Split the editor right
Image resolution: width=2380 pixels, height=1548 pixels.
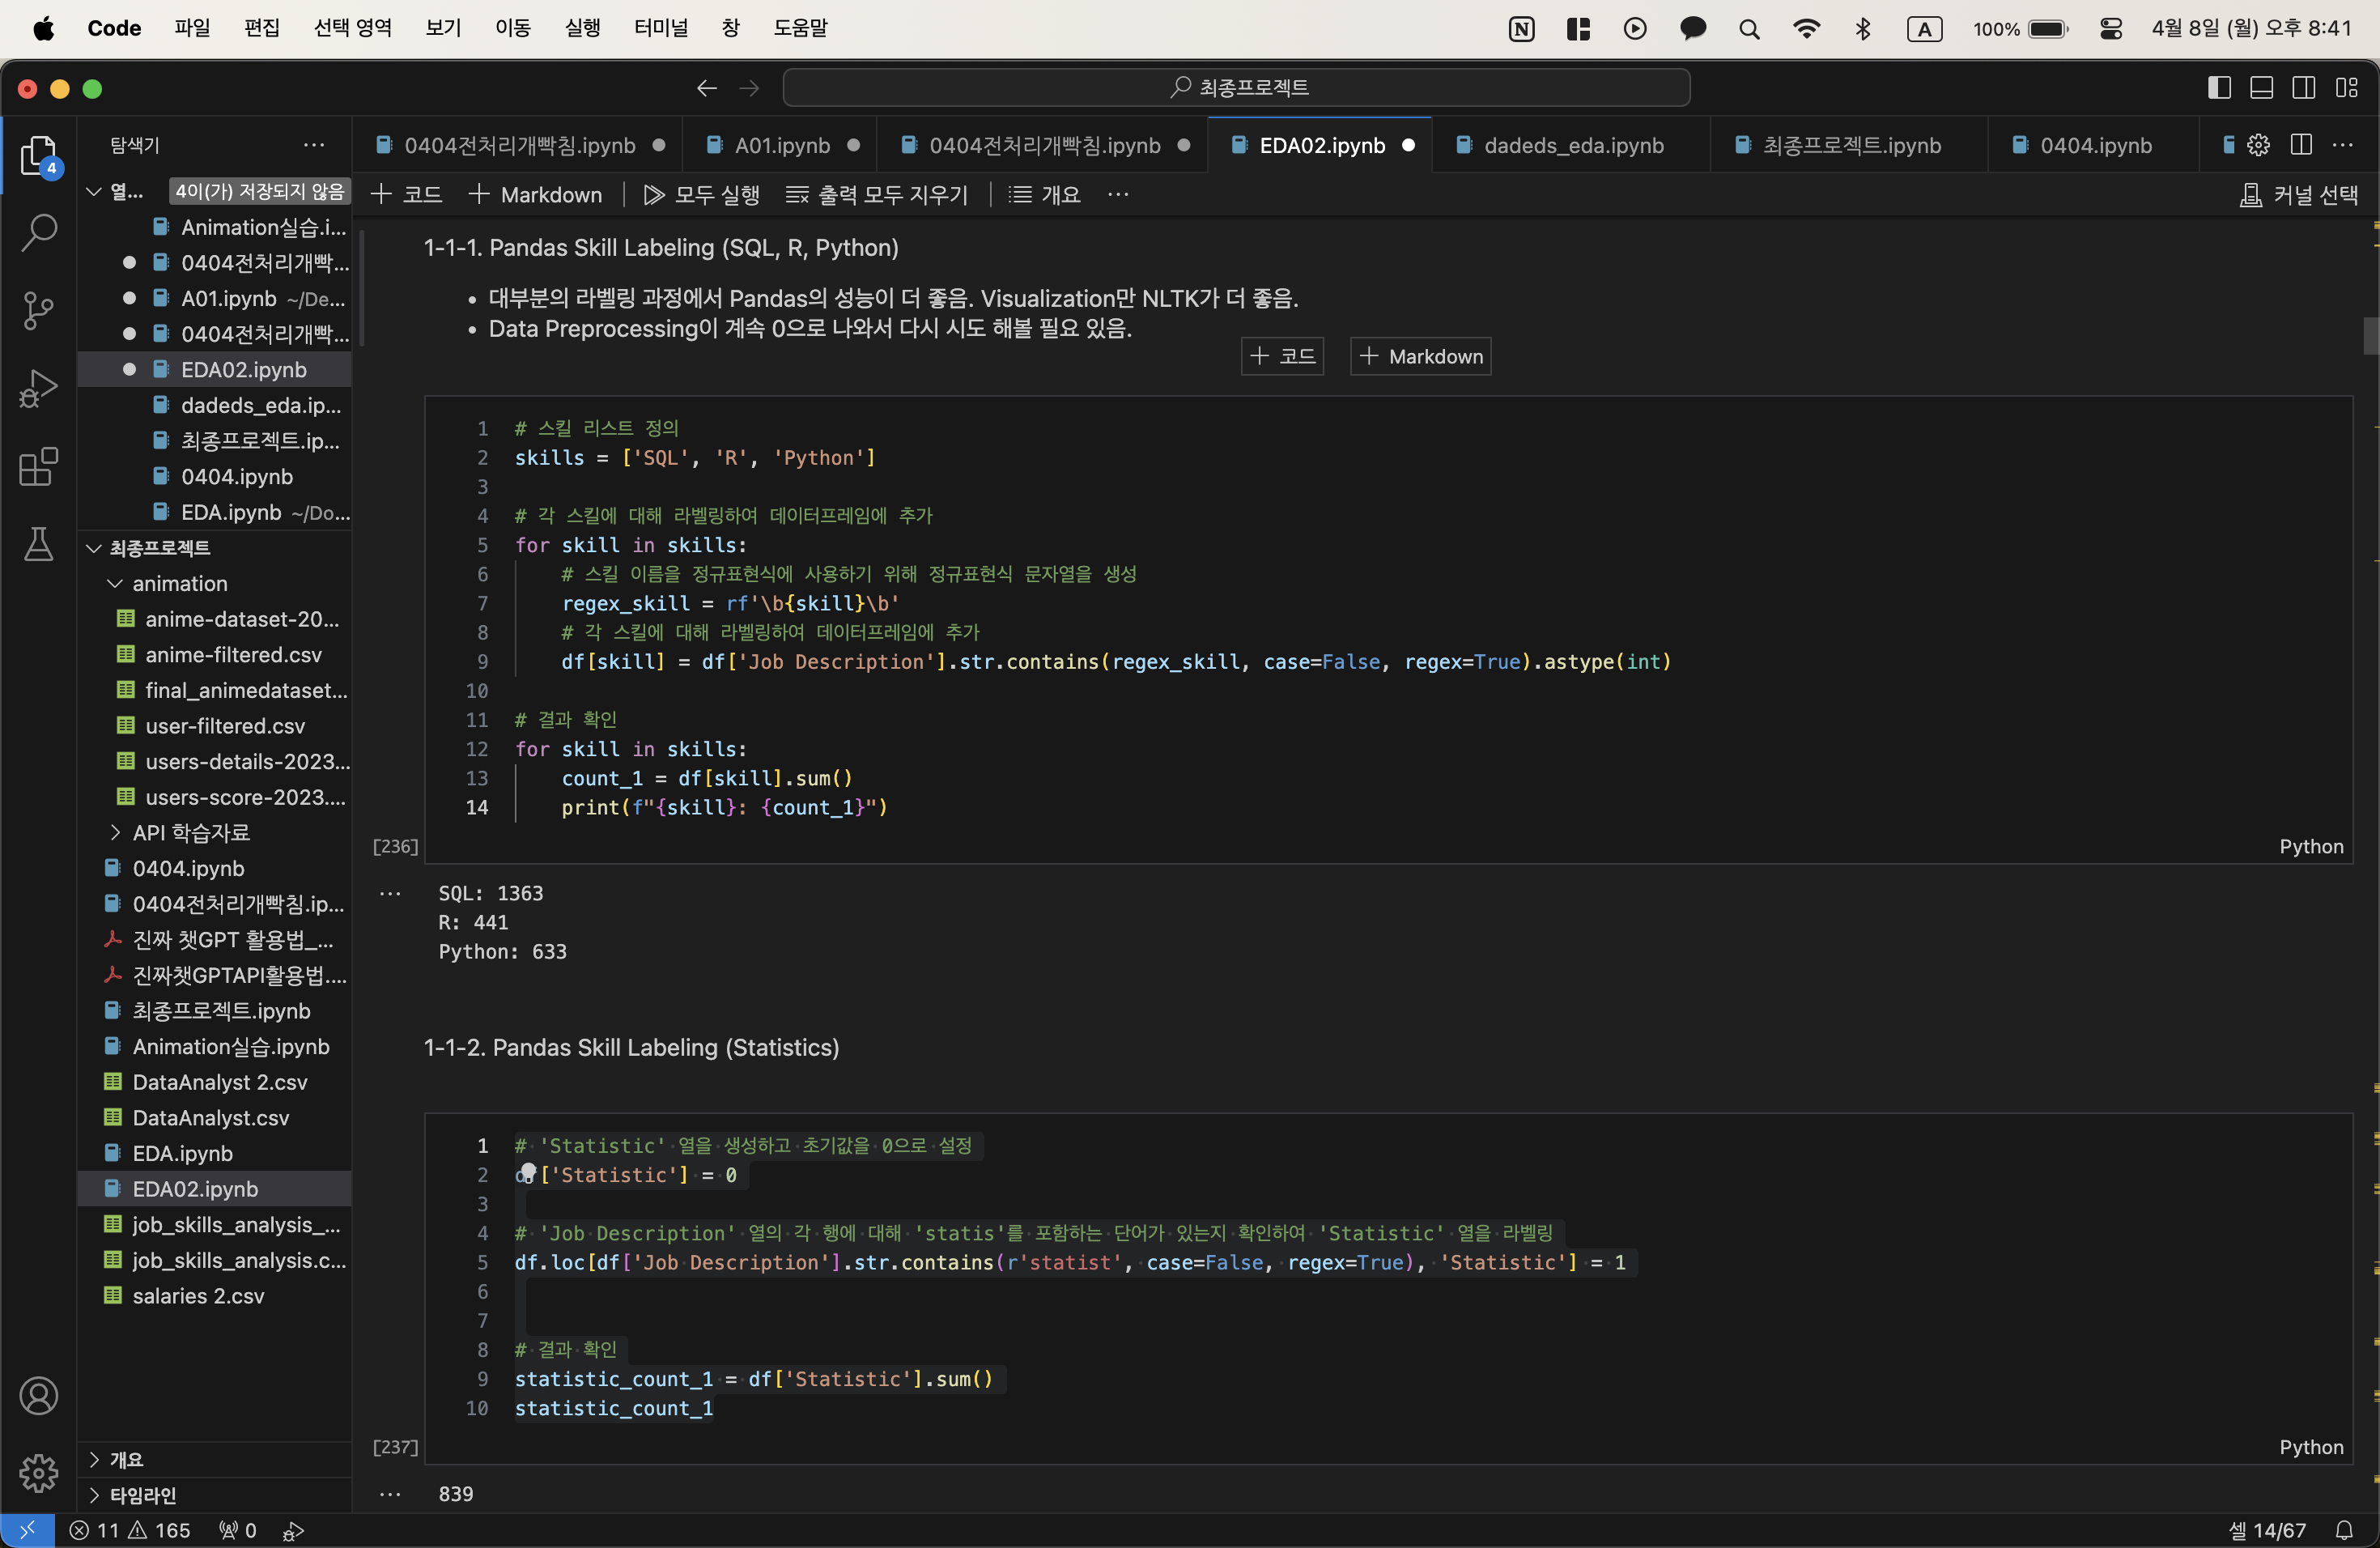2301,145
